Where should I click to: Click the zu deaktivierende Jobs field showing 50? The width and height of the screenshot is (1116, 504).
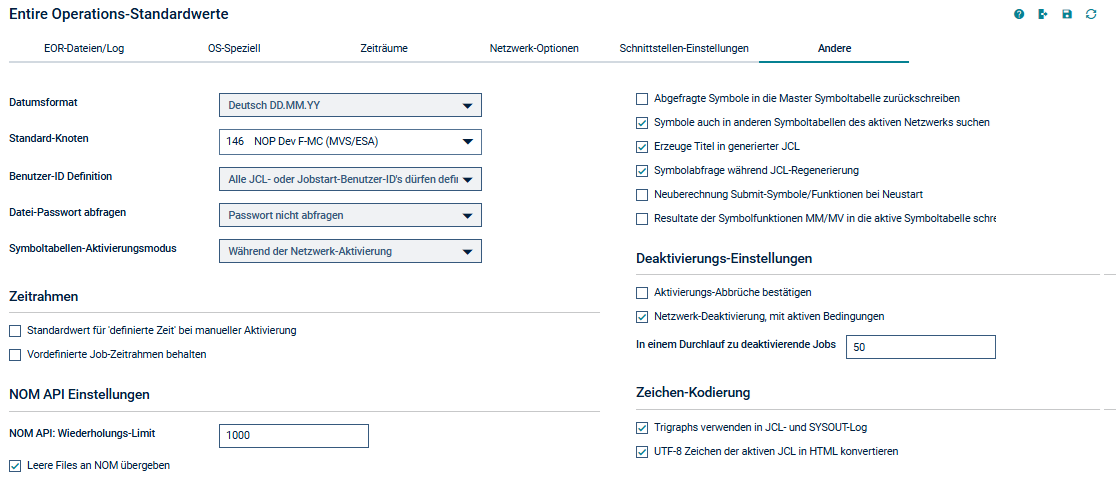pyautogui.click(x=921, y=347)
